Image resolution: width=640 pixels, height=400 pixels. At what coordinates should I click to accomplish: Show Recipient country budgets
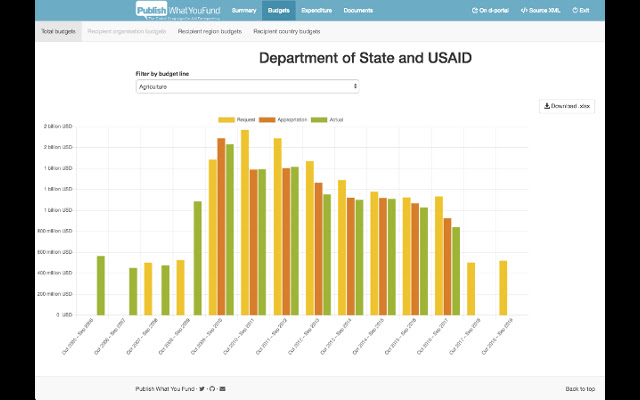(x=287, y=31)
